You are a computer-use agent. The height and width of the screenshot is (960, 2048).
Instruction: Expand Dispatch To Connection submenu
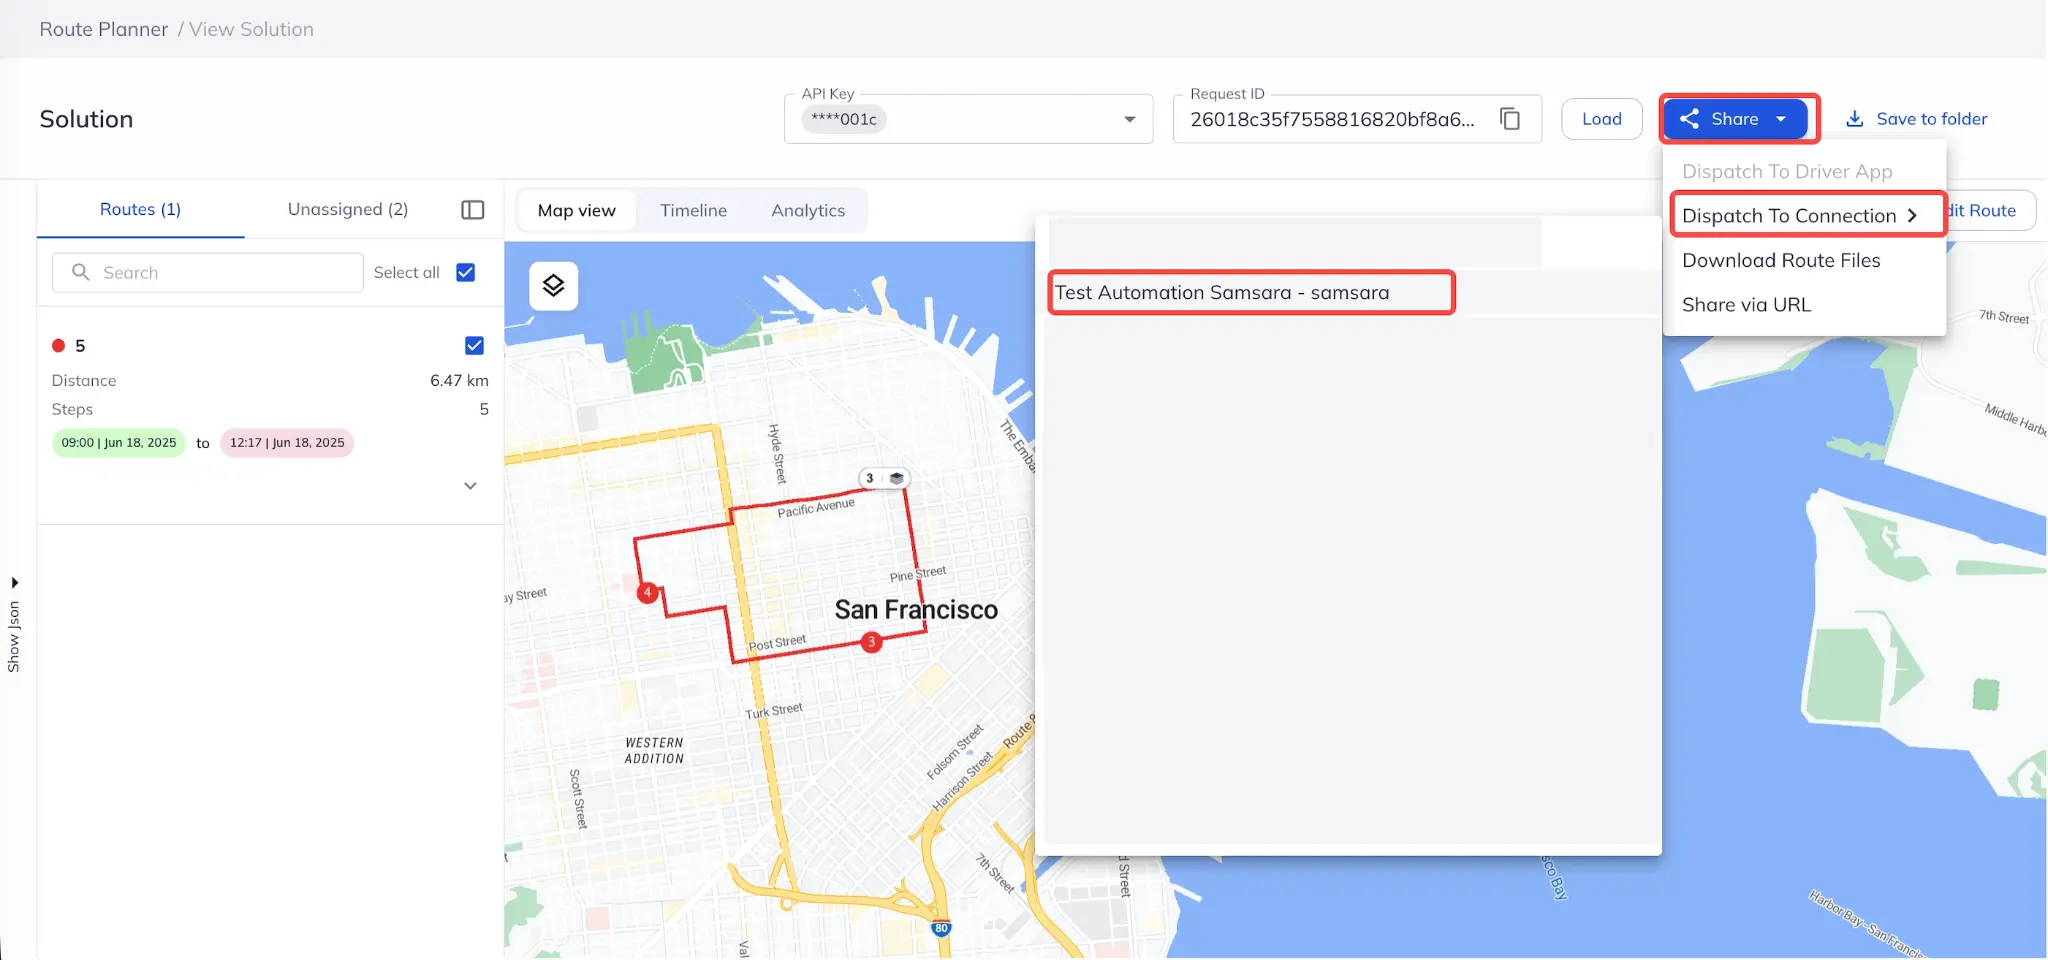click(x=1808, y=215)
